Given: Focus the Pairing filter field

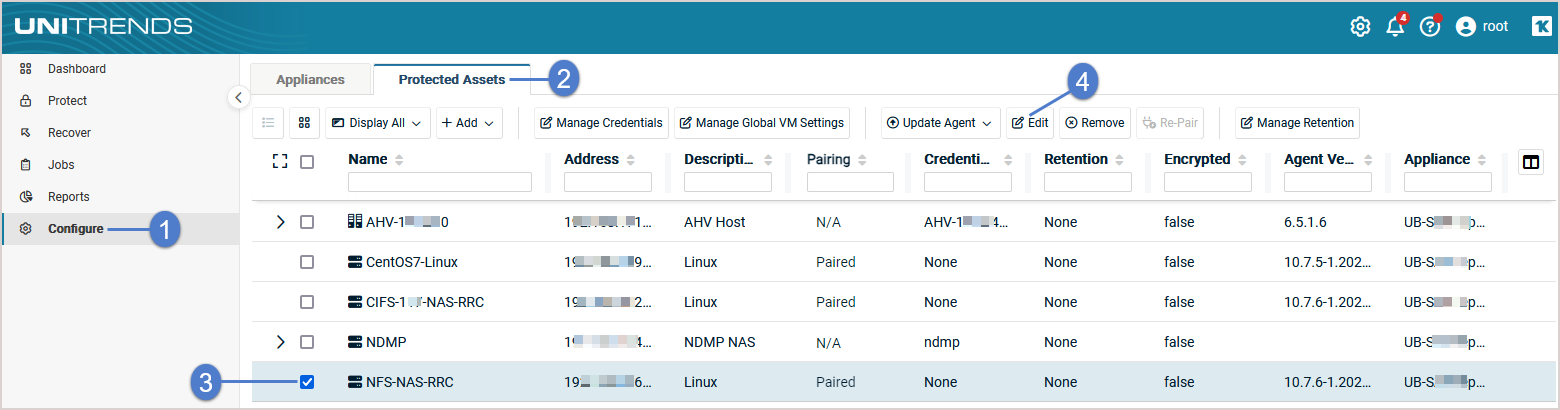Looking at the screenshot, I should point(850,182).
